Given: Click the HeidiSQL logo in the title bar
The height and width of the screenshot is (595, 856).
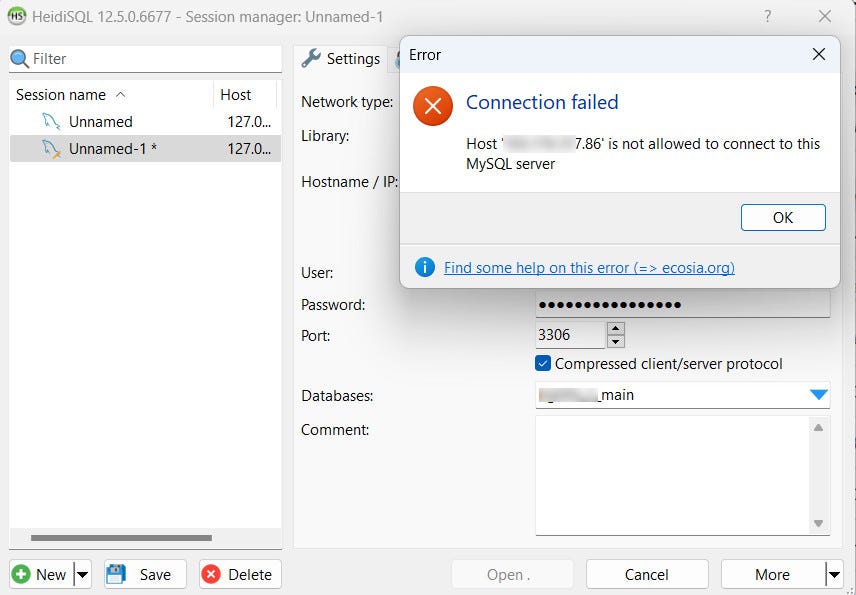Looking at the screenshot, I should point(17,16).
